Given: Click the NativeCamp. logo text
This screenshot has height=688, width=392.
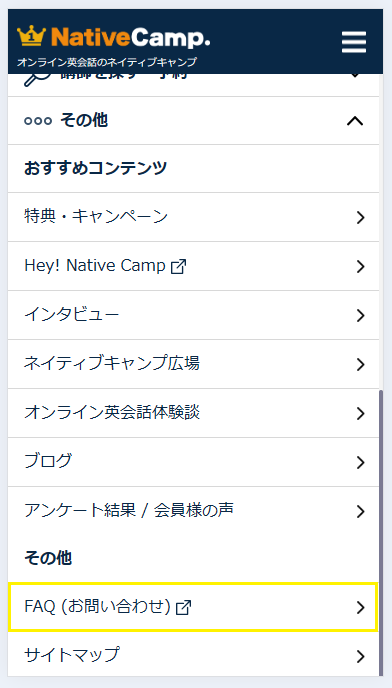Looking at the screenshot, I should (131, 37).
